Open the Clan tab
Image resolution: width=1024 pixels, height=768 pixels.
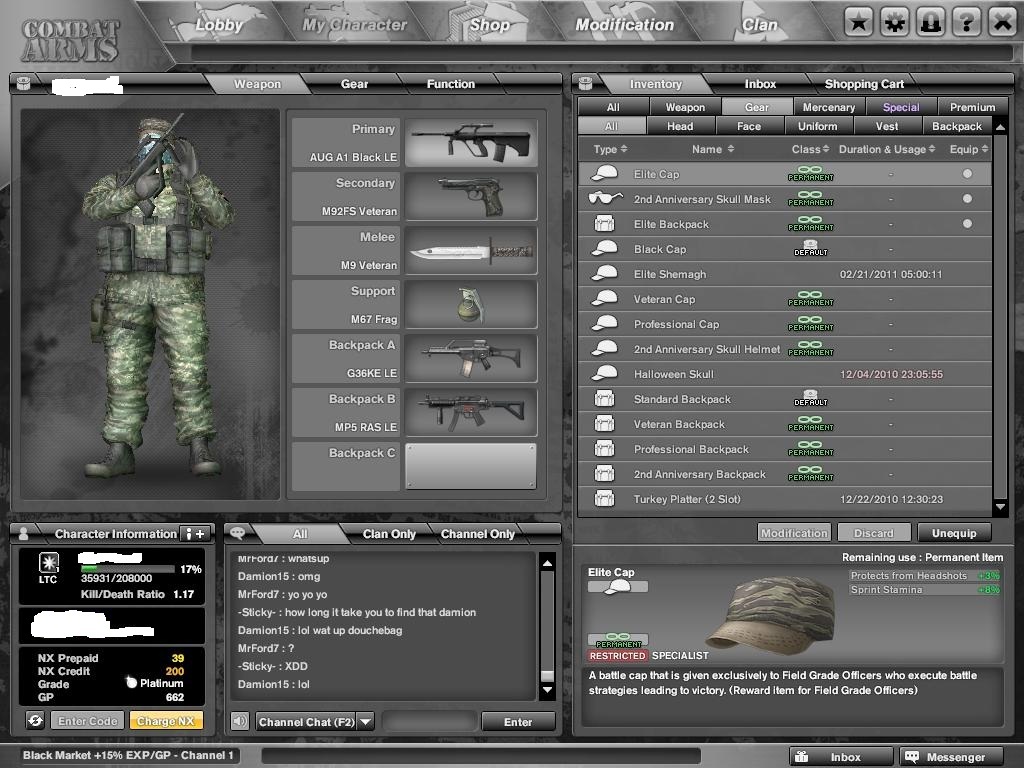click(x=760, y=25)
